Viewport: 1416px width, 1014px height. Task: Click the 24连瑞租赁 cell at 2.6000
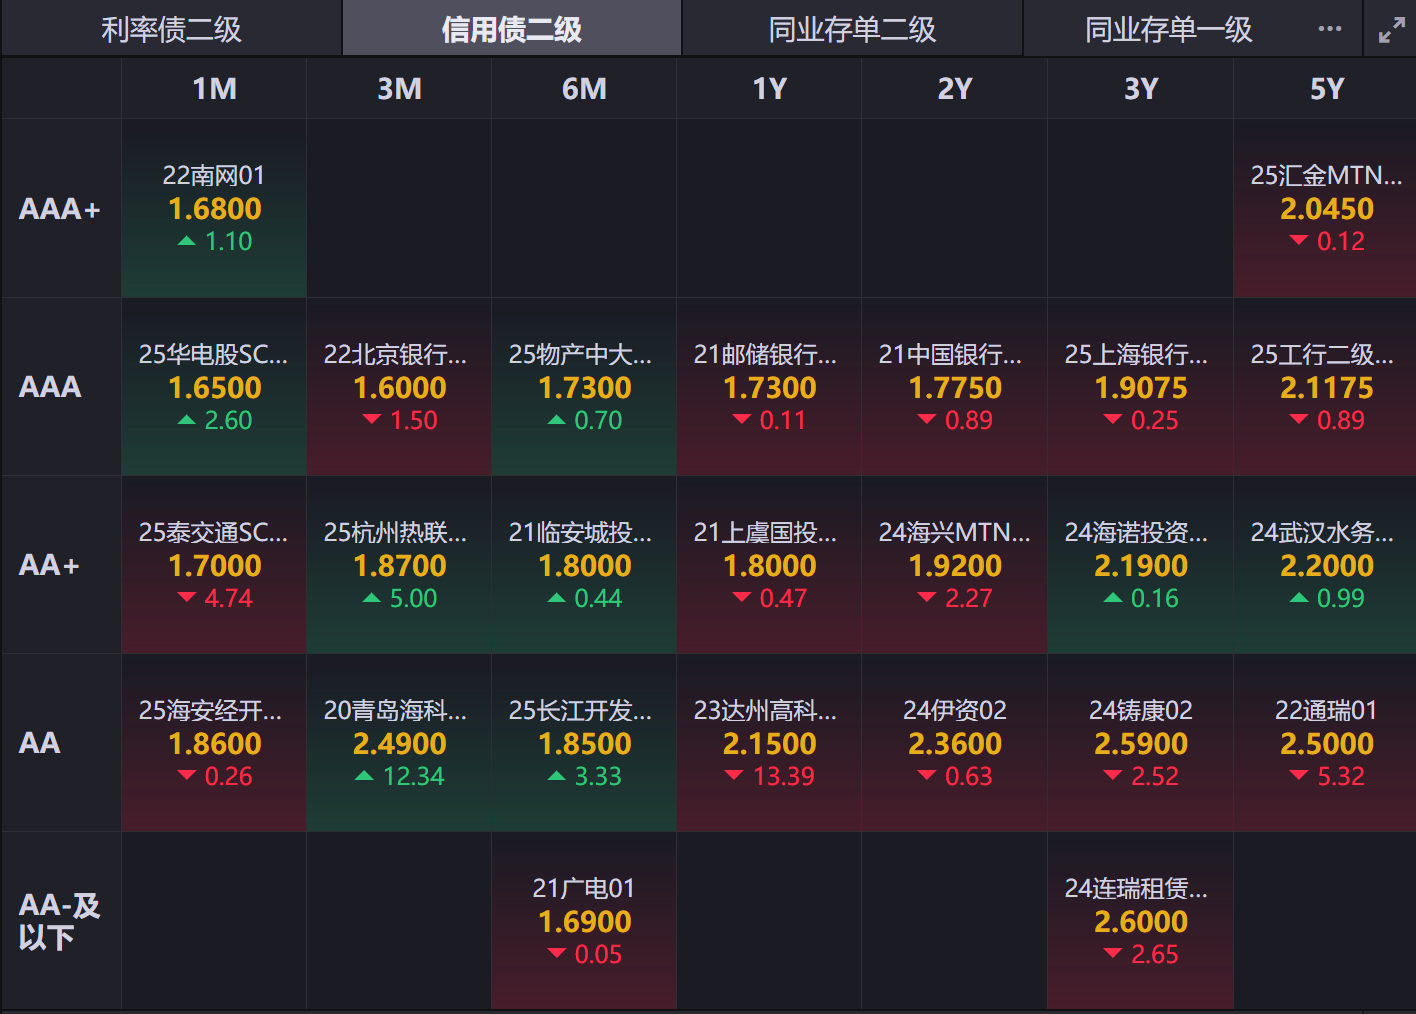point(1140,921)
